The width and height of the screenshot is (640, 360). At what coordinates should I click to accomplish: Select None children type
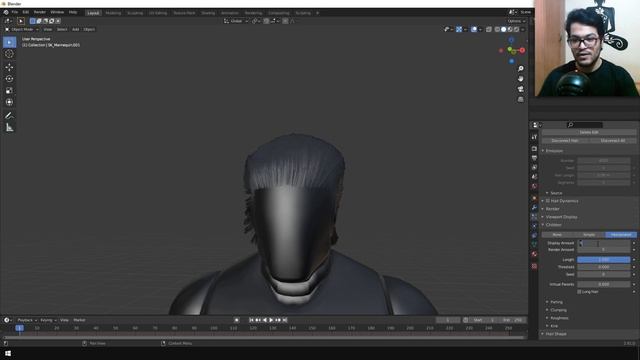point(557,235)
